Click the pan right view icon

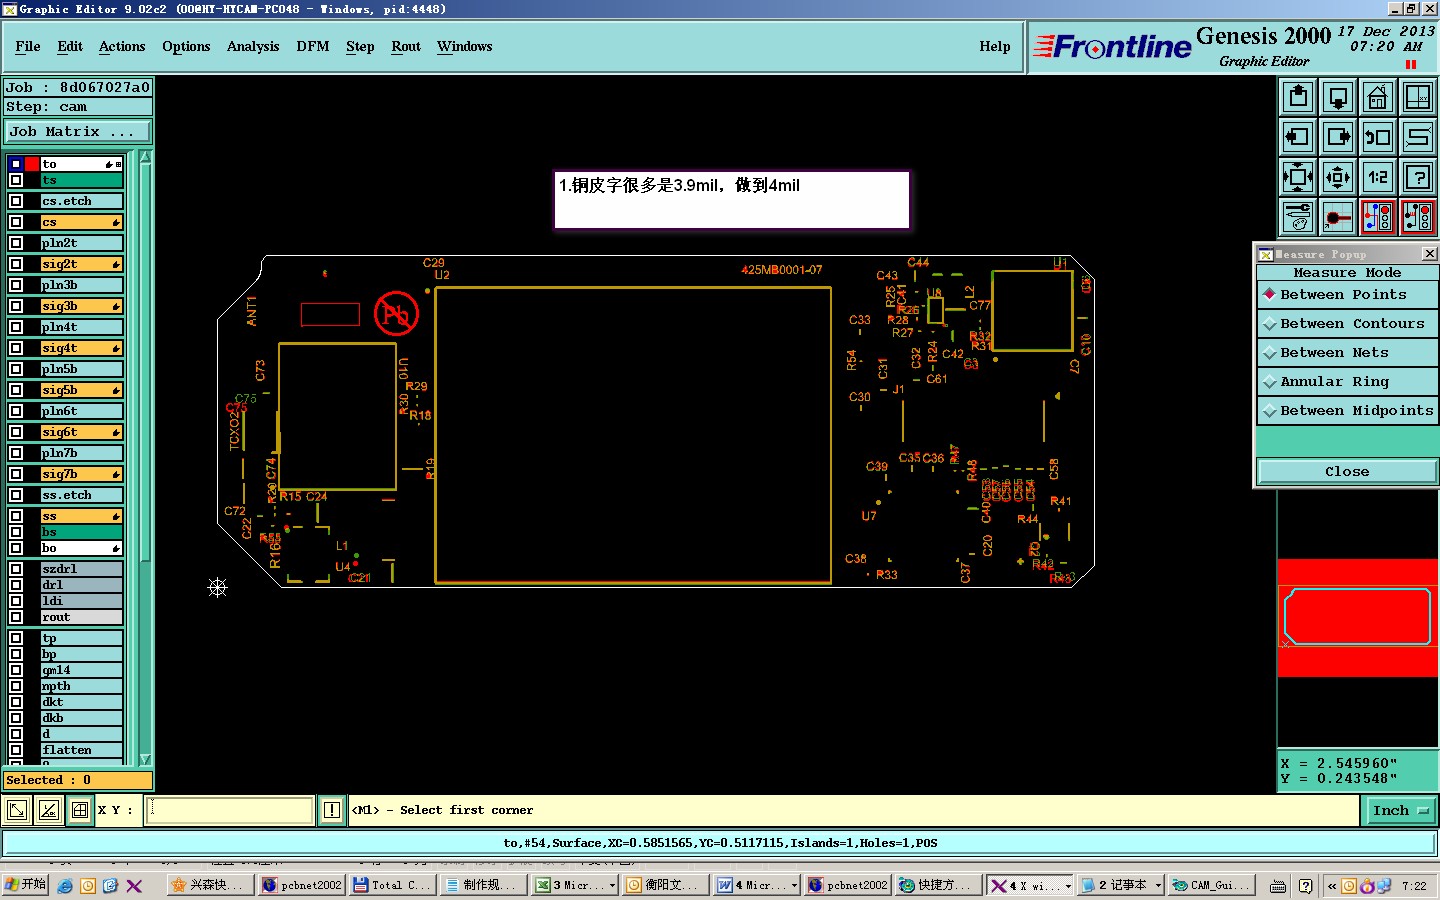[1338, 137]
